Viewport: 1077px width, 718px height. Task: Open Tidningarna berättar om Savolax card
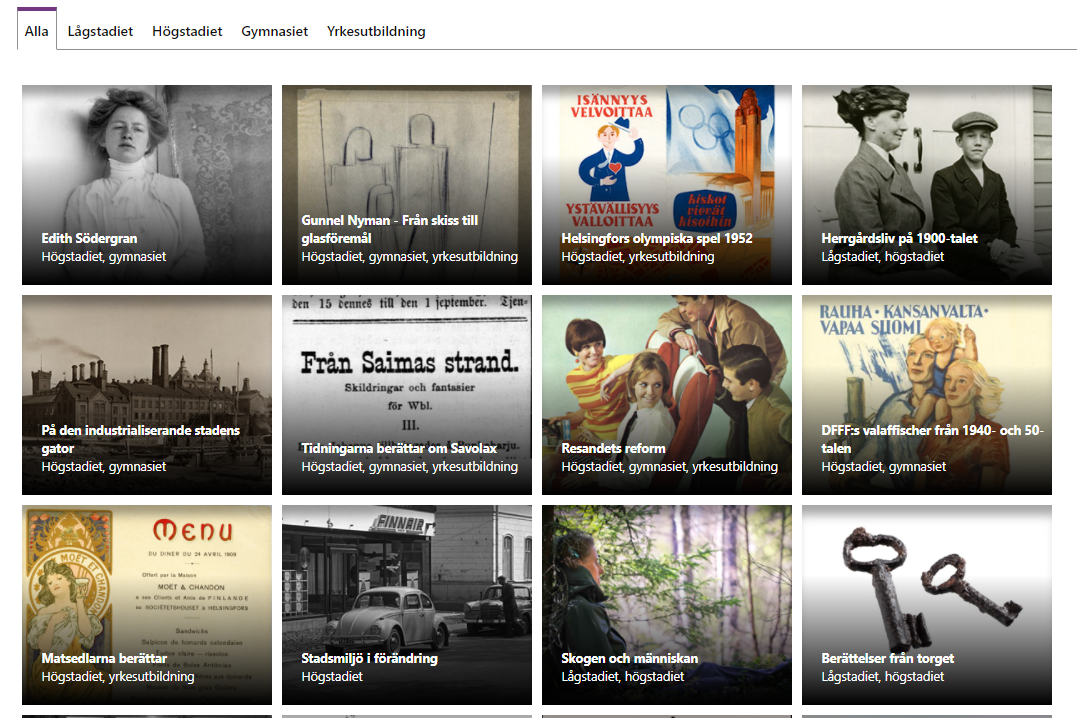coord(407,395)
